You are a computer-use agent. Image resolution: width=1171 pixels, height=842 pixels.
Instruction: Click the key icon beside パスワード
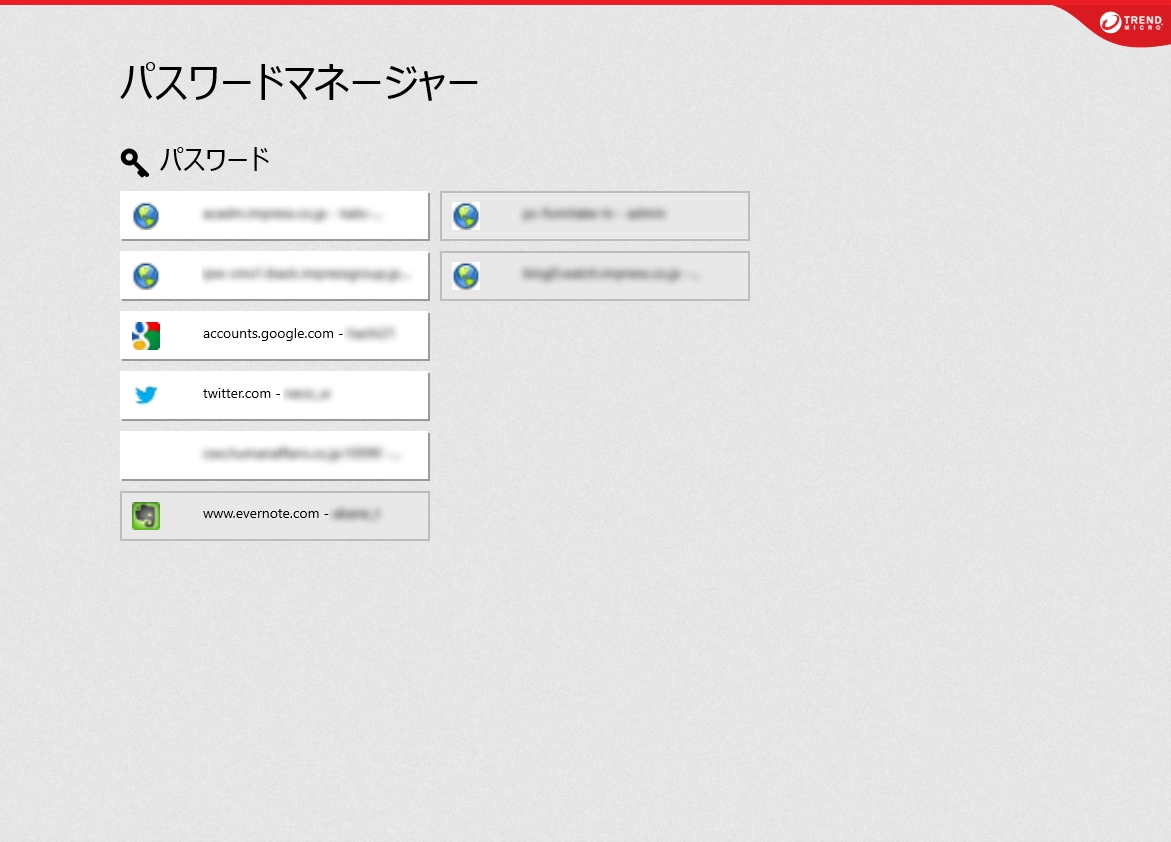pyautogui.click(x=135, y=163)
